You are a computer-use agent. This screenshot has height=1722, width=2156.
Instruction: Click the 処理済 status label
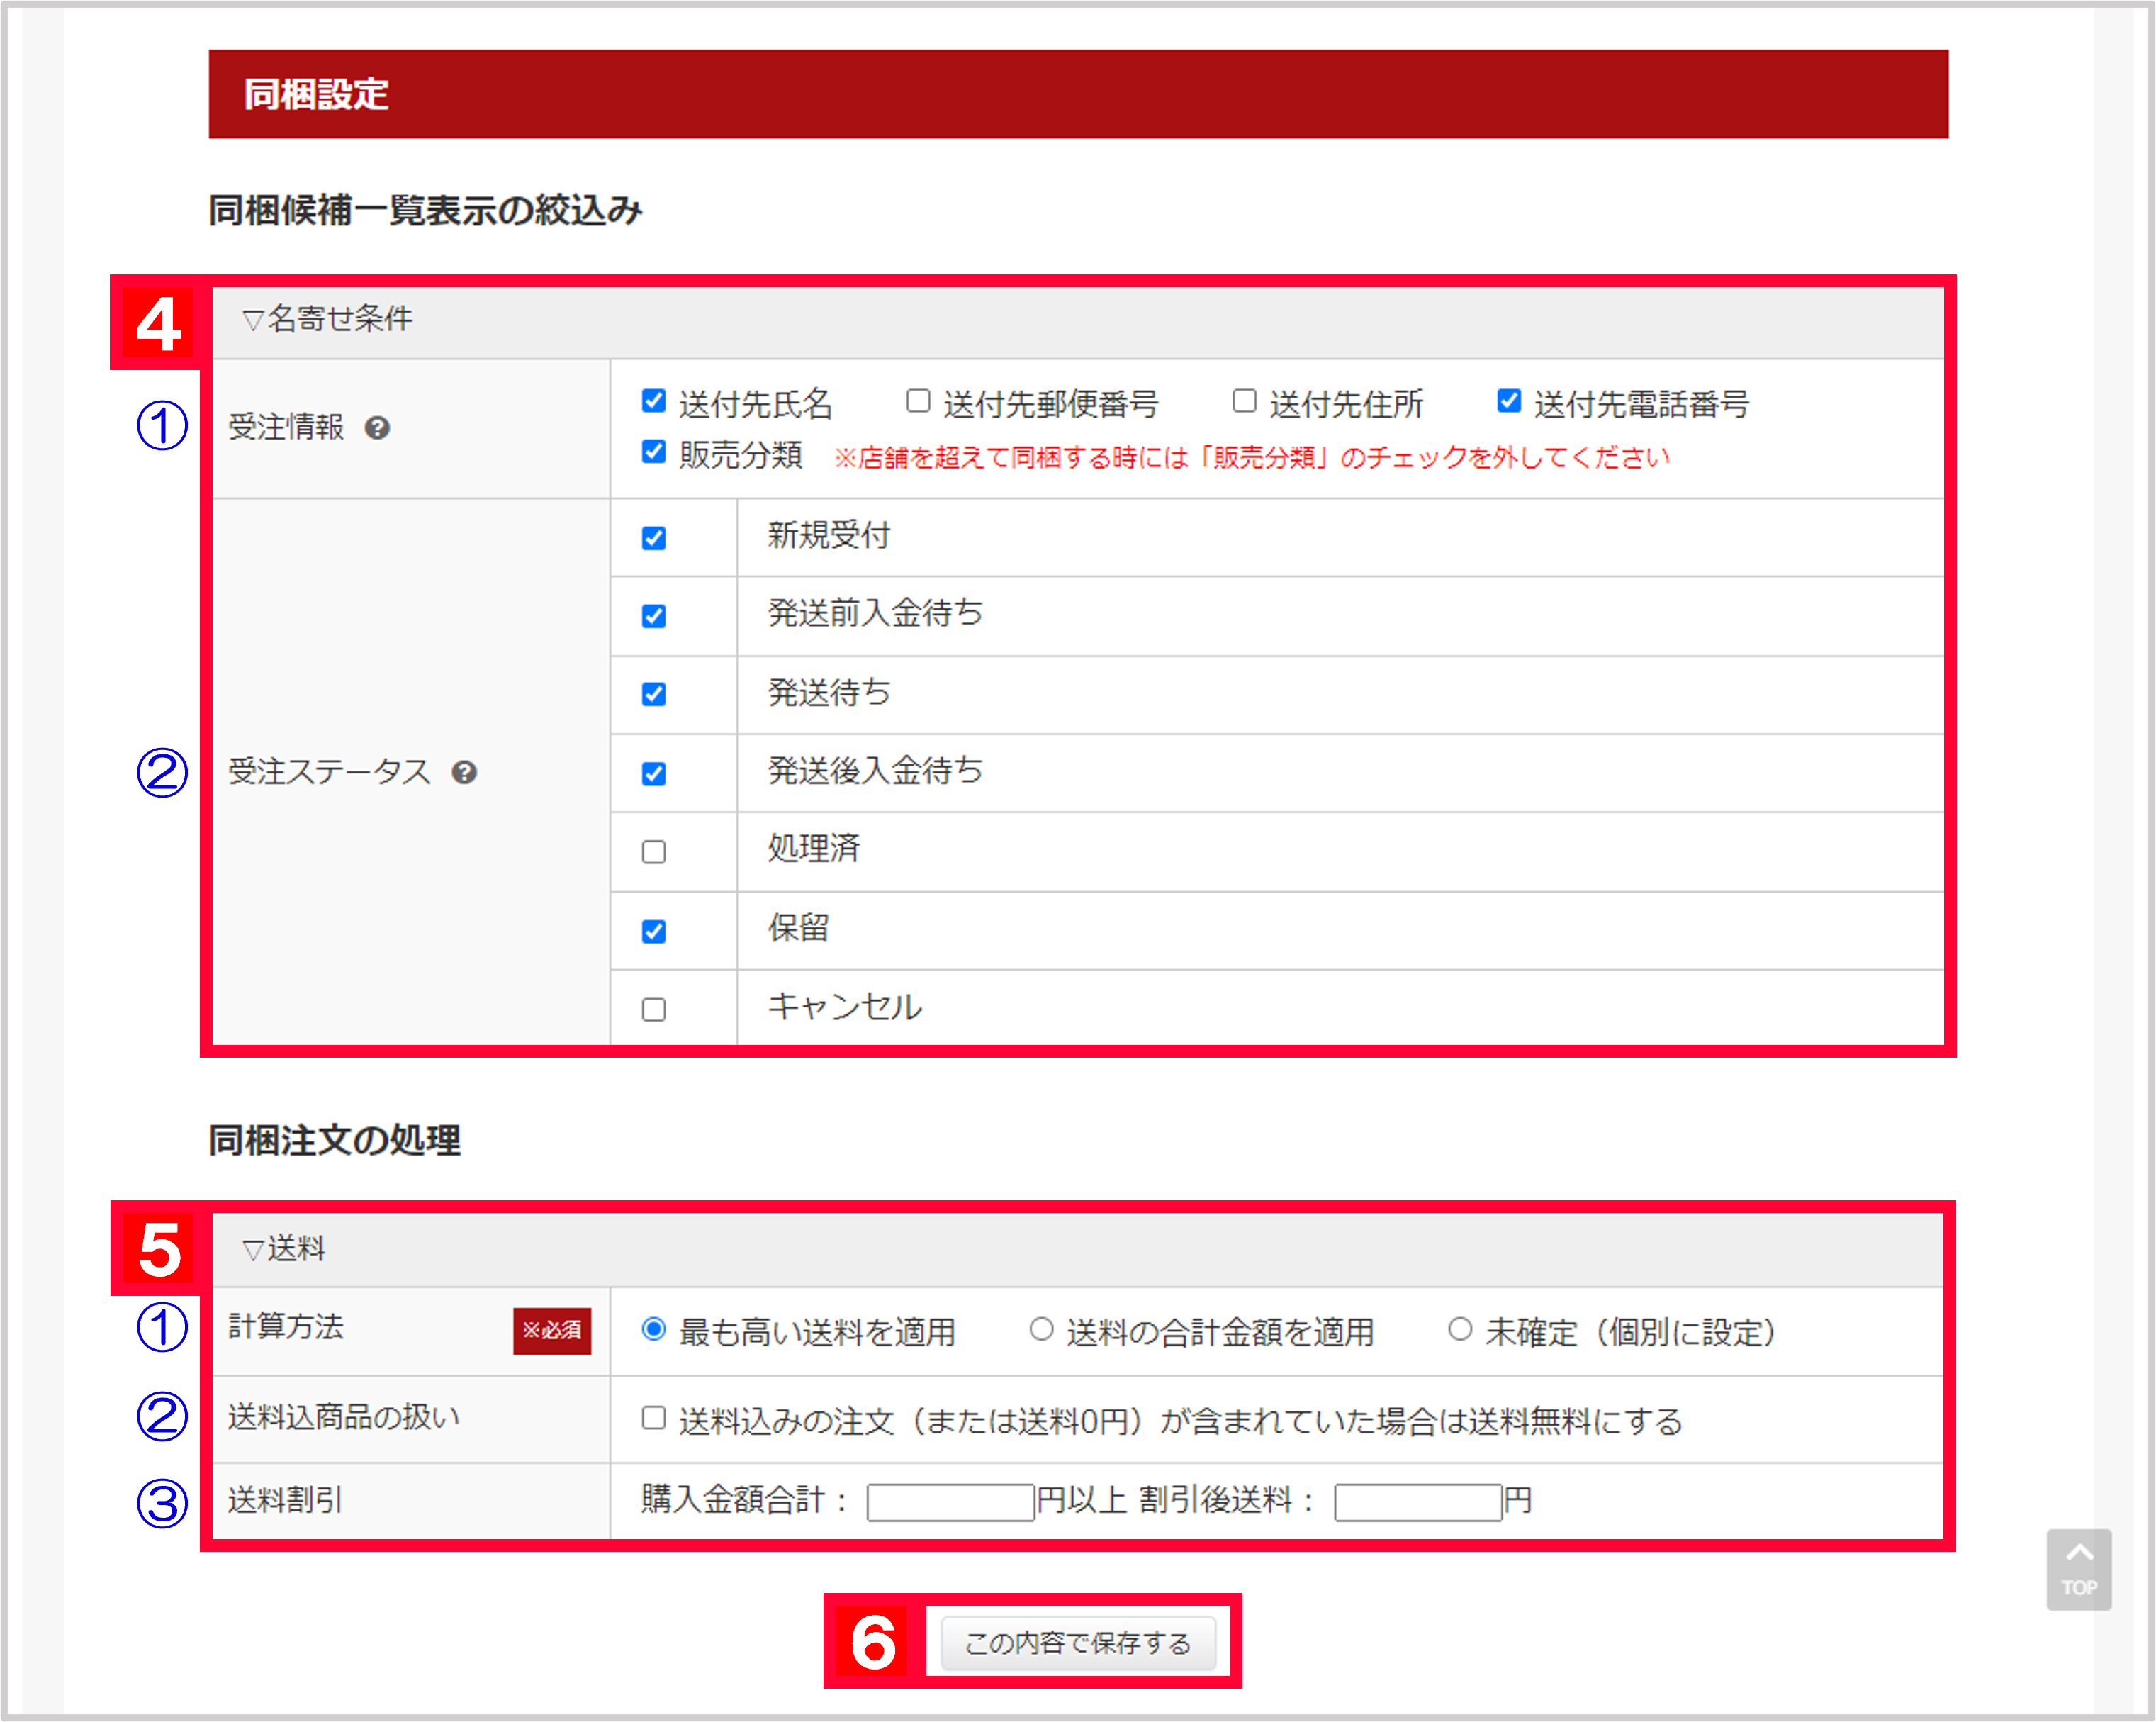click(814, 849)
